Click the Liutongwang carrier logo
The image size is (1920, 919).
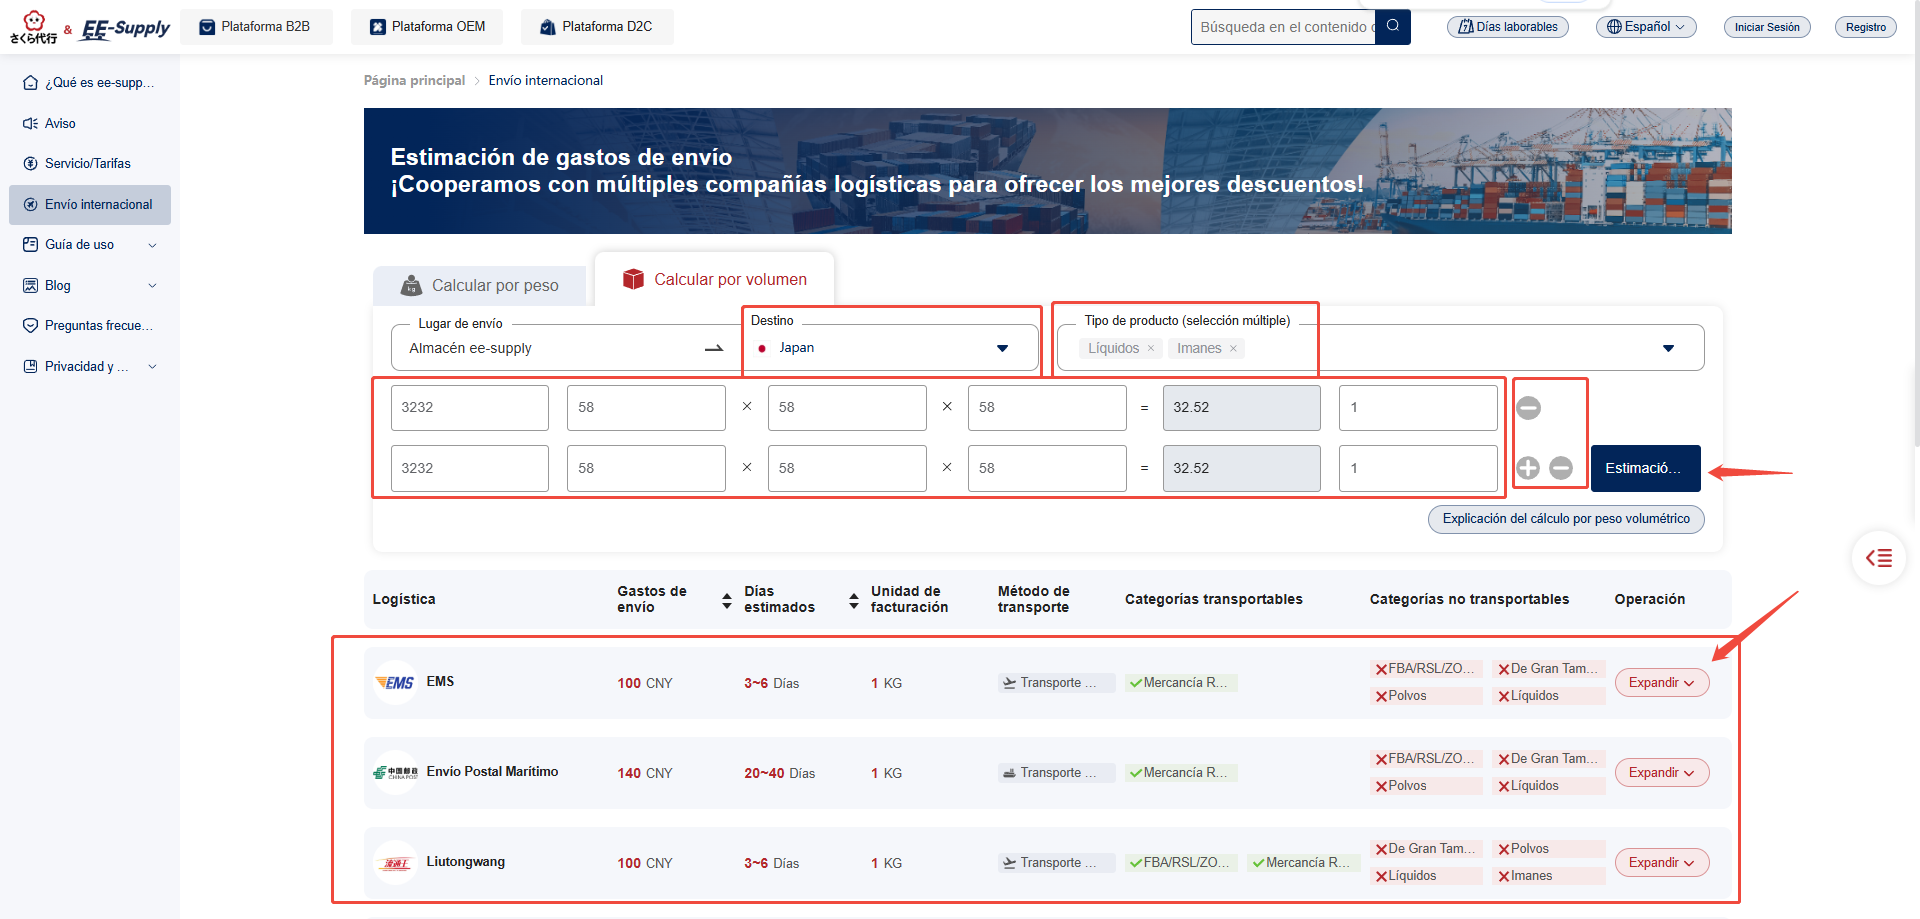click(x=395, y=863)
